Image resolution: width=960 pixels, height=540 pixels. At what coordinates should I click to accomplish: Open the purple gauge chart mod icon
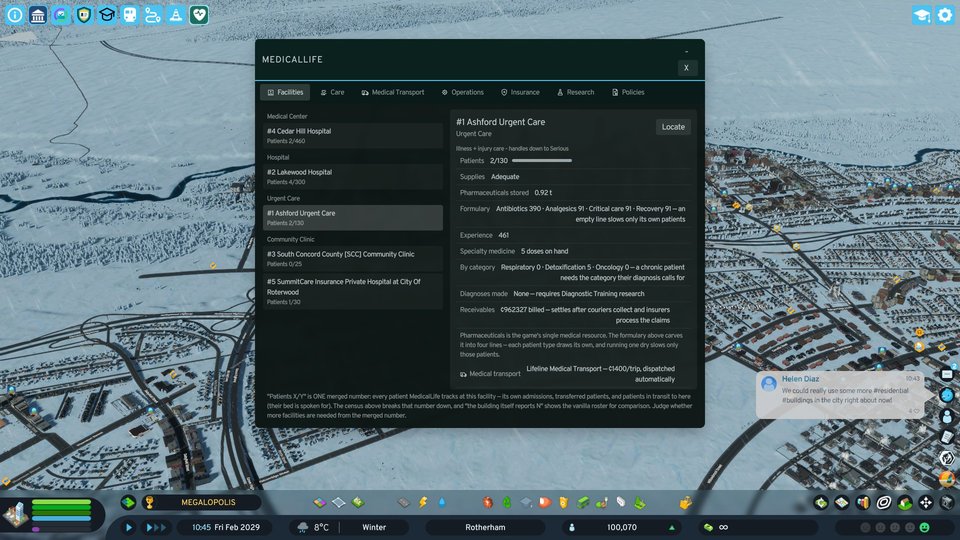(x=61, y=15)
